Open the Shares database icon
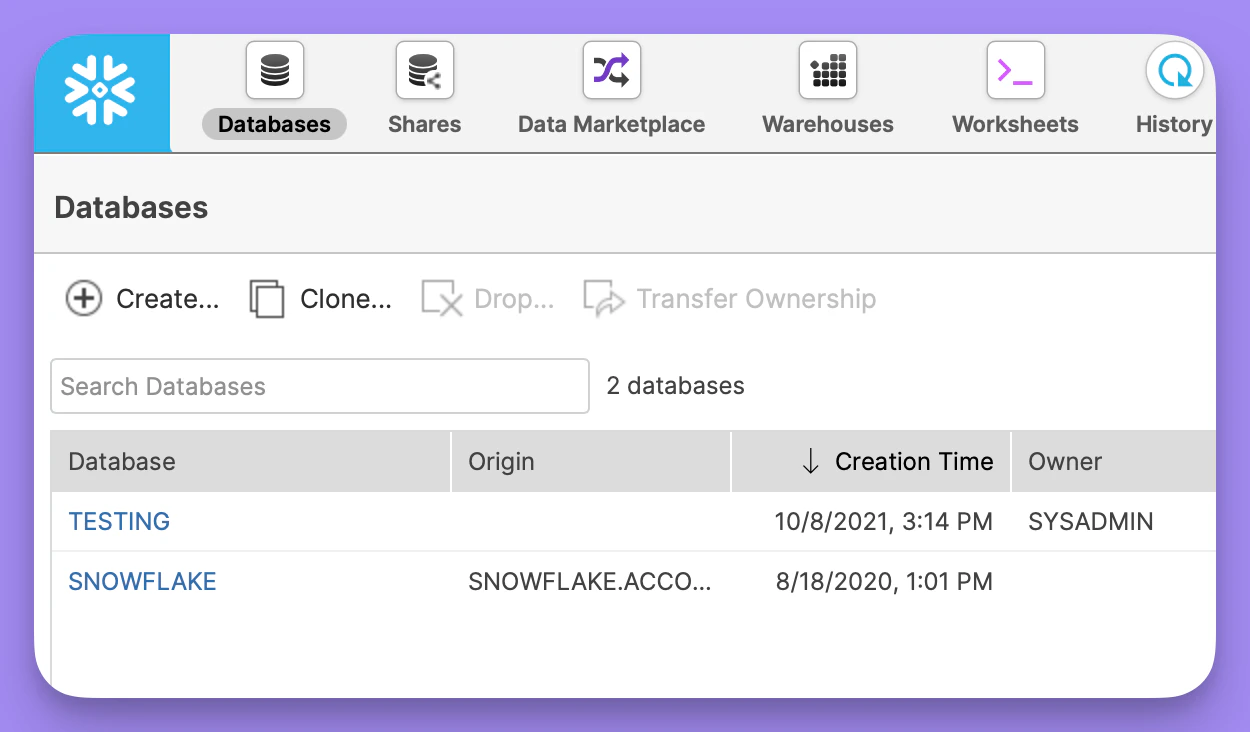The width and height of the screenshot is (1250, 732). tap(425, 70)
